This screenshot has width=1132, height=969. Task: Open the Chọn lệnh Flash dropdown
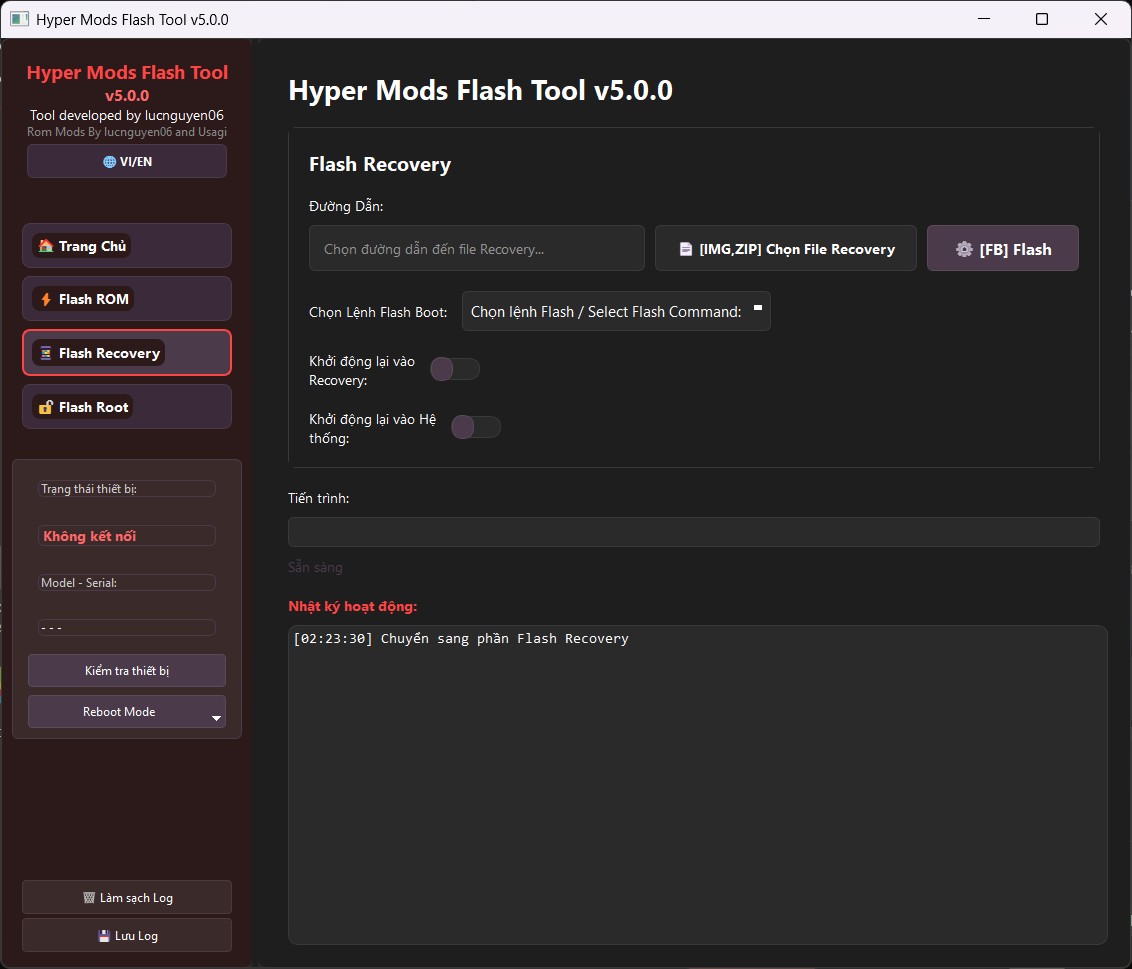(616, 311)
